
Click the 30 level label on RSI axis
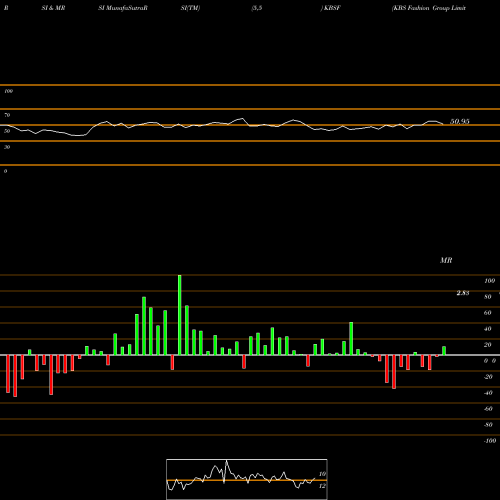7,147
